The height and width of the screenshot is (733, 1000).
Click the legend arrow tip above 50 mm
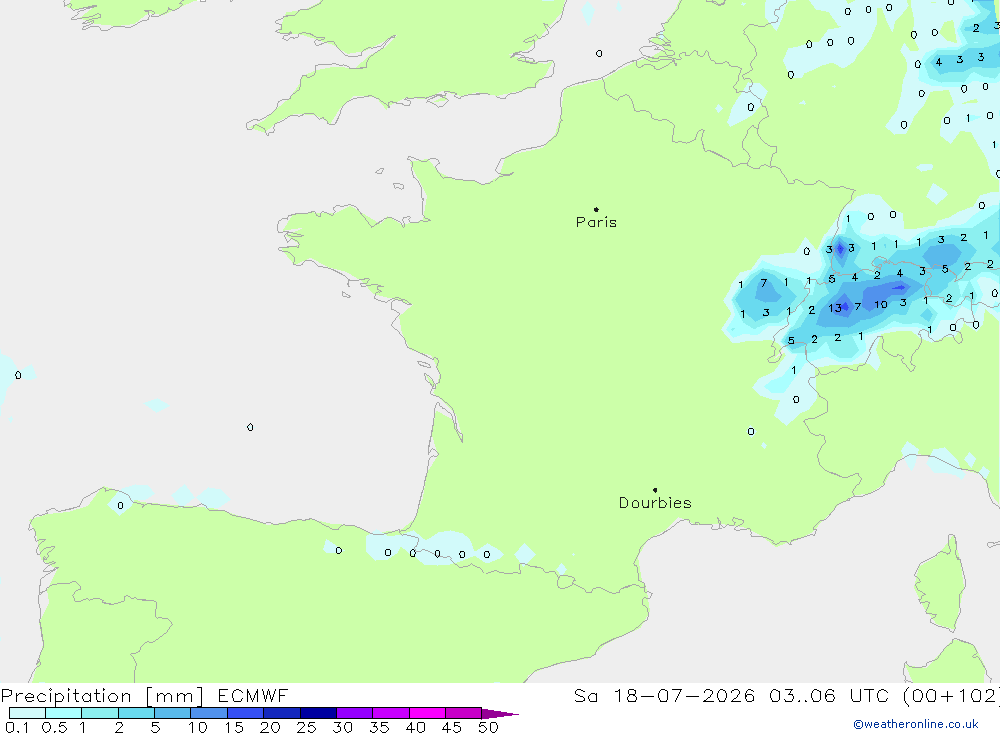500,714
